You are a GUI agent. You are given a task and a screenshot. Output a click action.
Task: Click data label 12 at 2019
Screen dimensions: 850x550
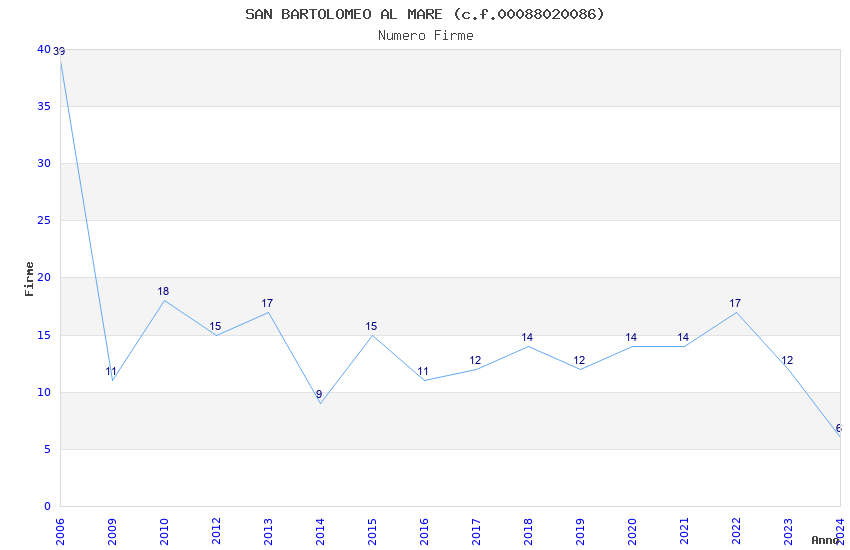click(579, 360)
